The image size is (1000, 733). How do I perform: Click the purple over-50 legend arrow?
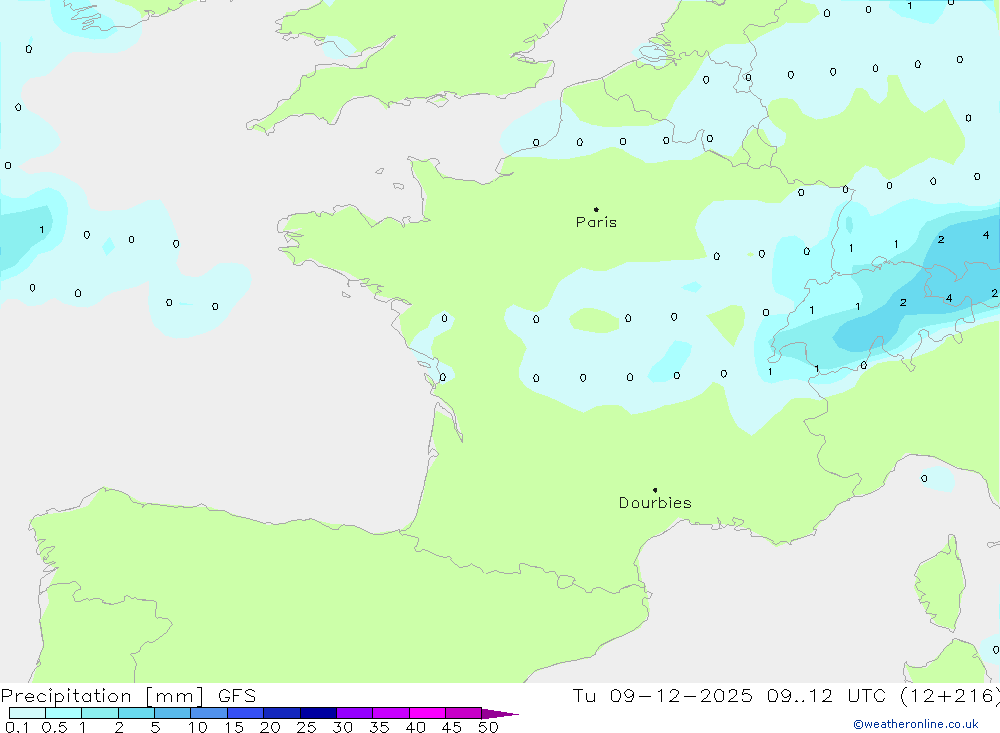(499, 713)
